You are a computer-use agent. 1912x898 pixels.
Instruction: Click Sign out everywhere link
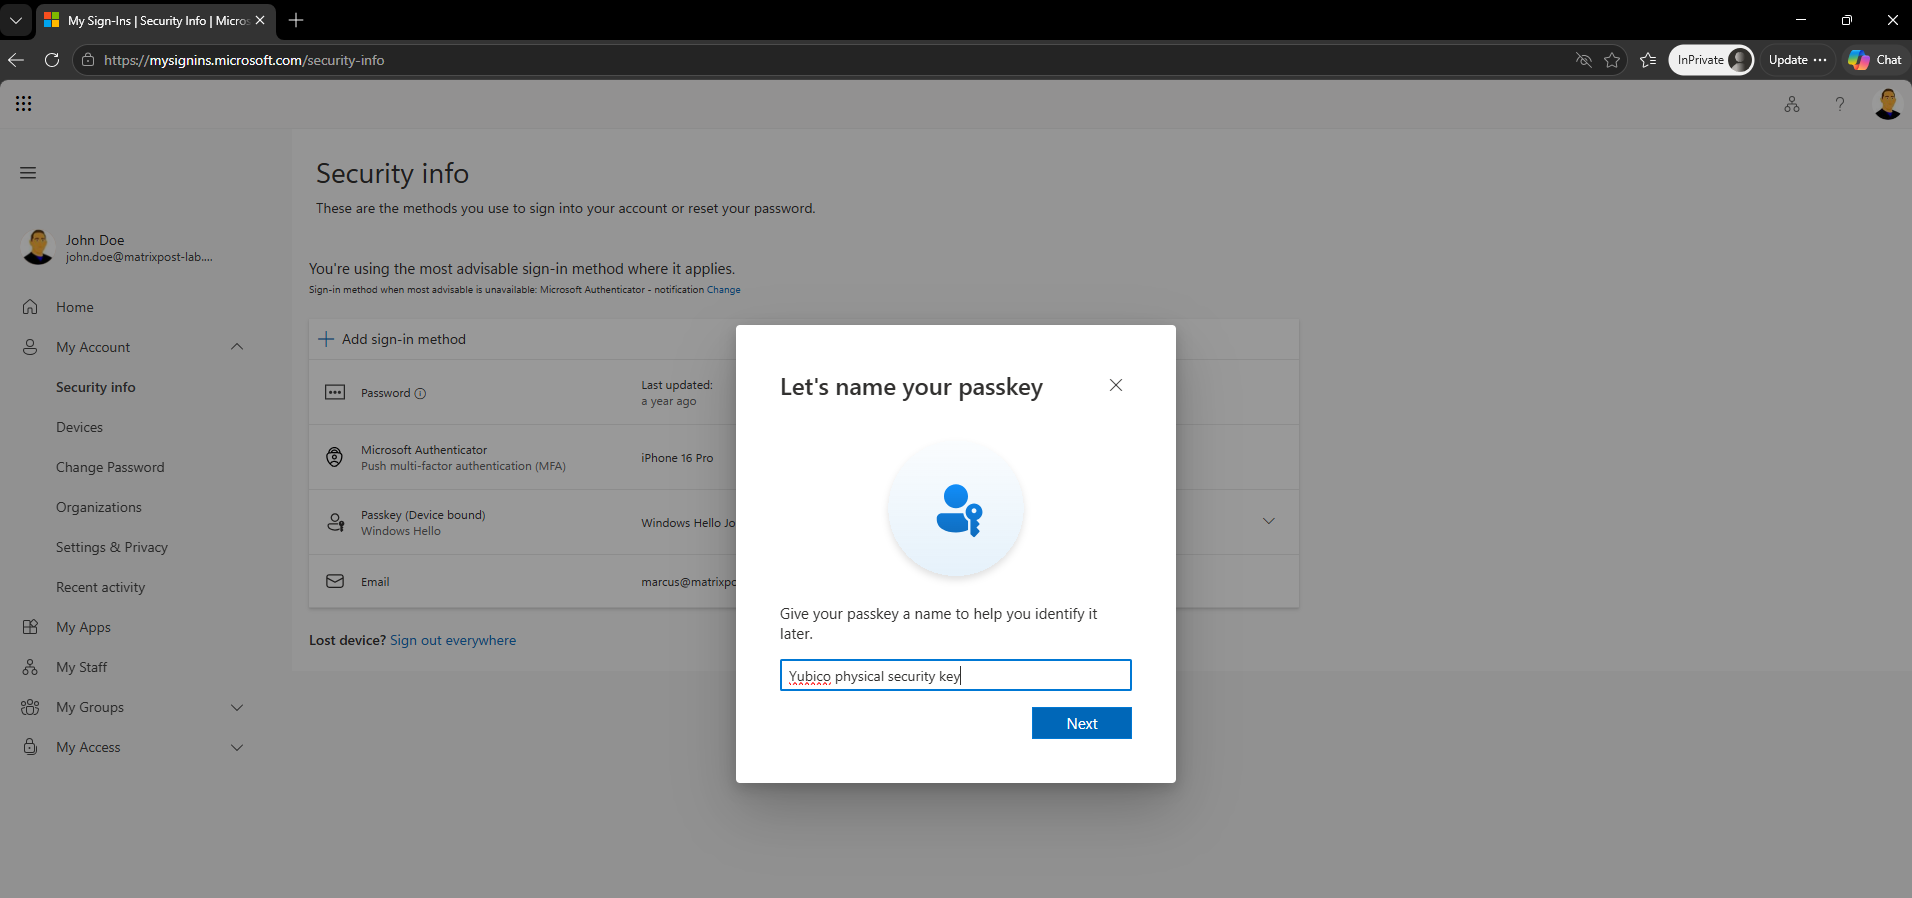[453, 640]
